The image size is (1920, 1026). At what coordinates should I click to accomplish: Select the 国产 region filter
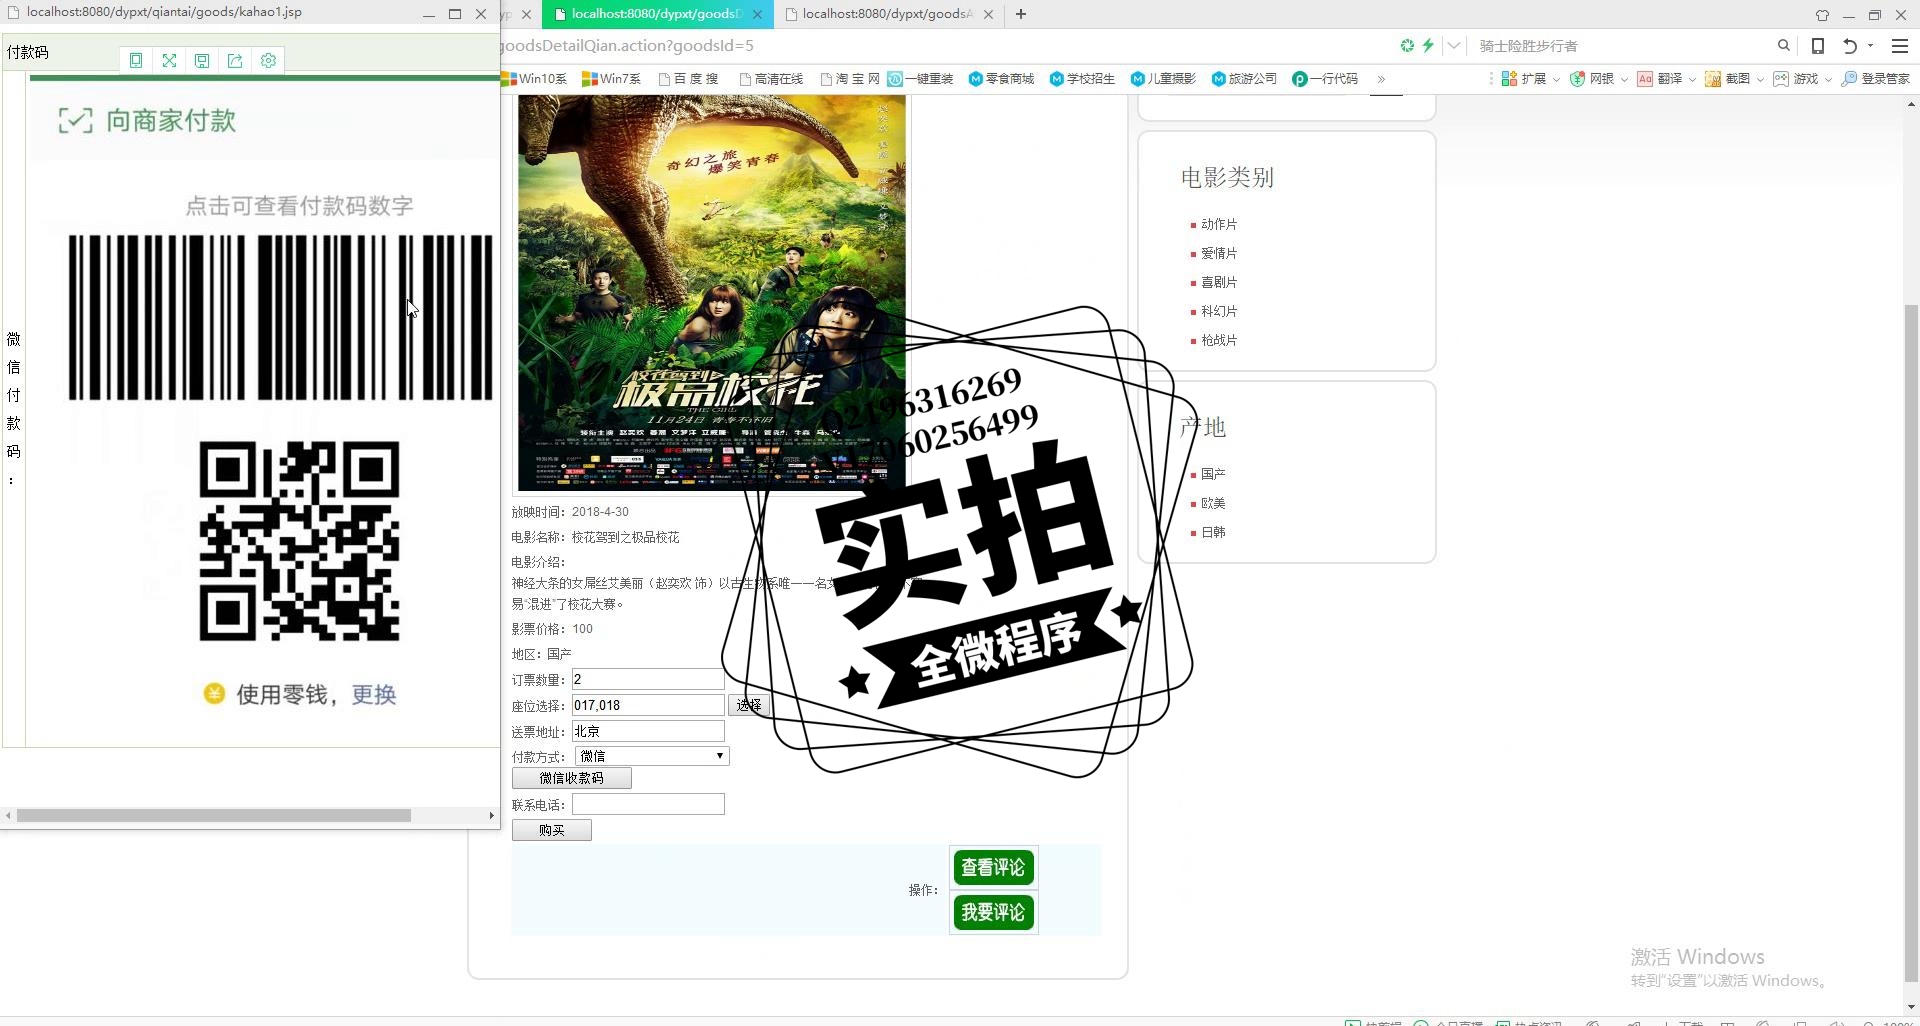tap(1213, 474)
